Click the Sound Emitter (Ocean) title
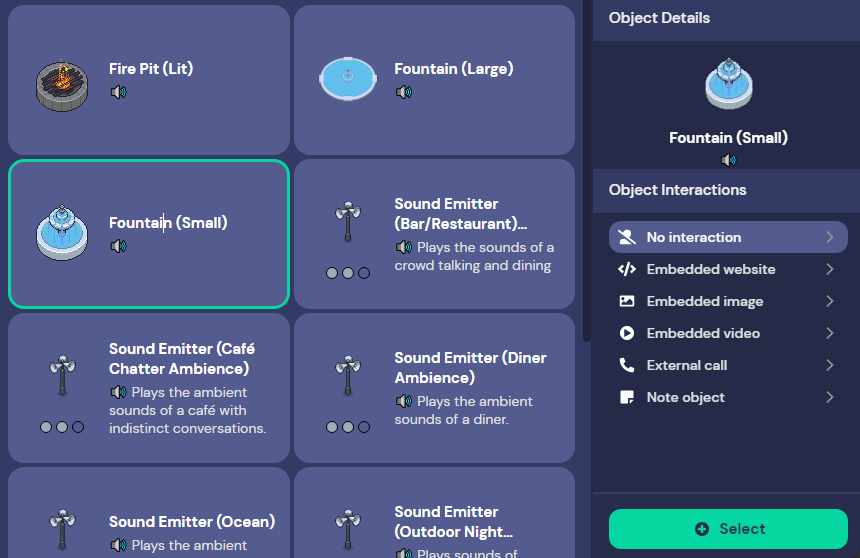This screenshot has height=558, width=860. 192,521
